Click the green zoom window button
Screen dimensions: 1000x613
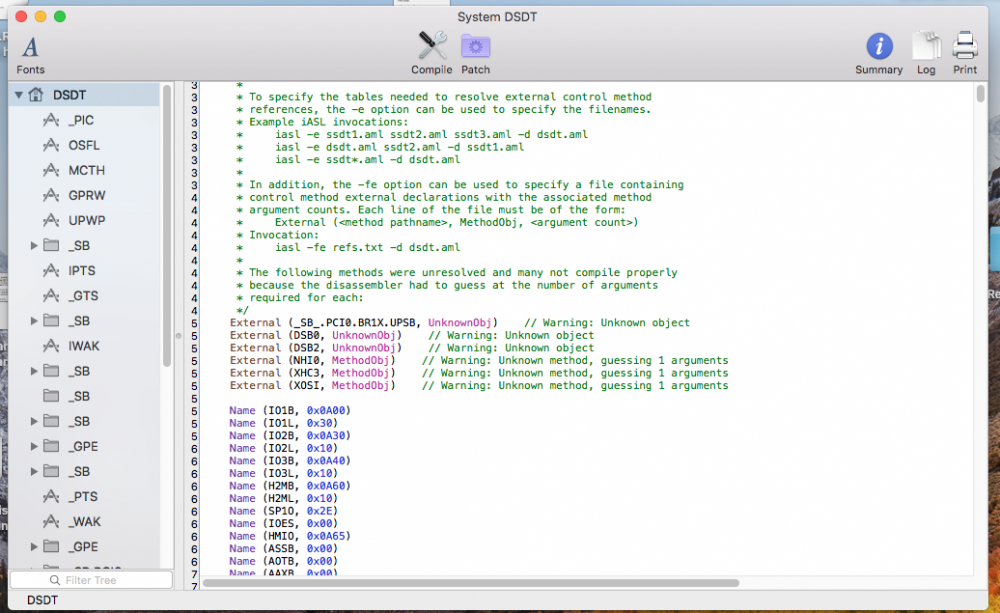59,17
